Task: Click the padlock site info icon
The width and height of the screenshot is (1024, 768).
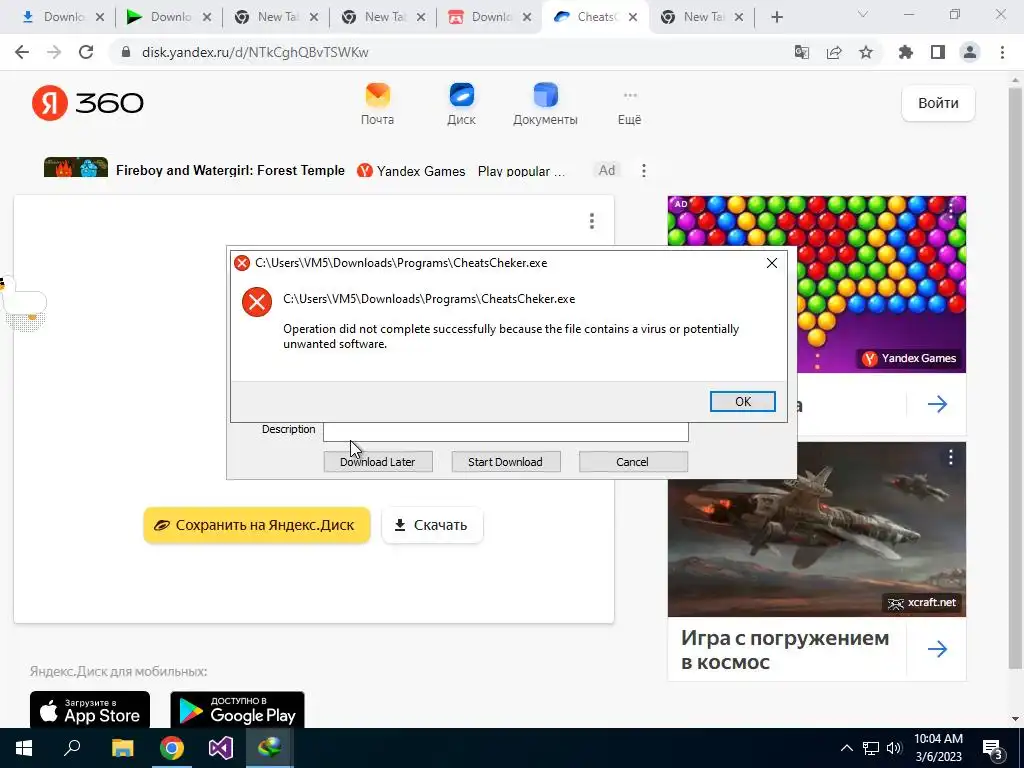Action: 126,52
